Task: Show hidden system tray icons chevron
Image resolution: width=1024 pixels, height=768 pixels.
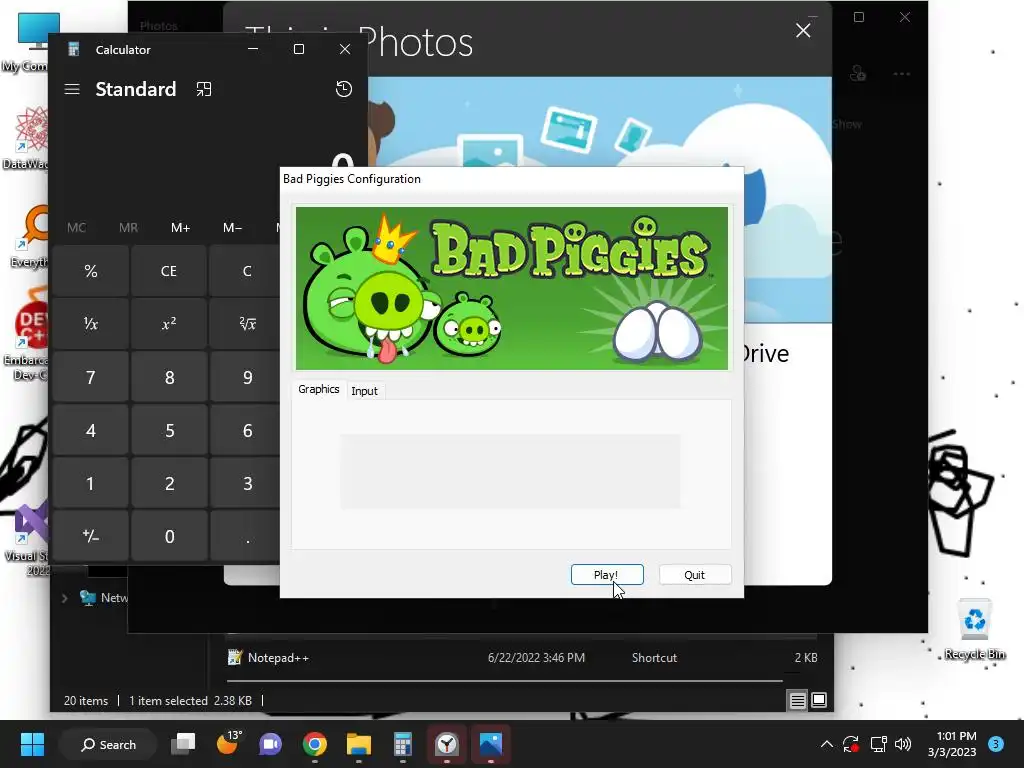Action: pyautogui.click(x=826, y=744)
